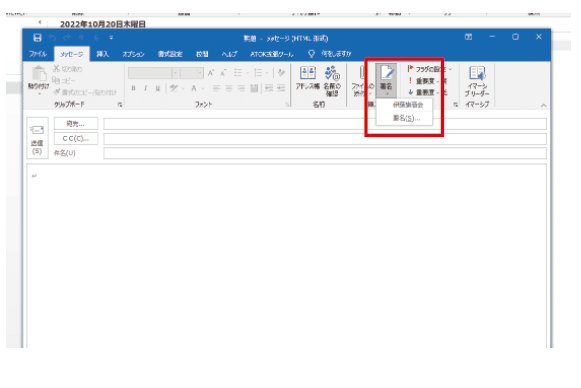Image resolution: width=581 pixels, height=388 pixels.
Task: Click the increase indent icon
Action: tap(281, 88)
